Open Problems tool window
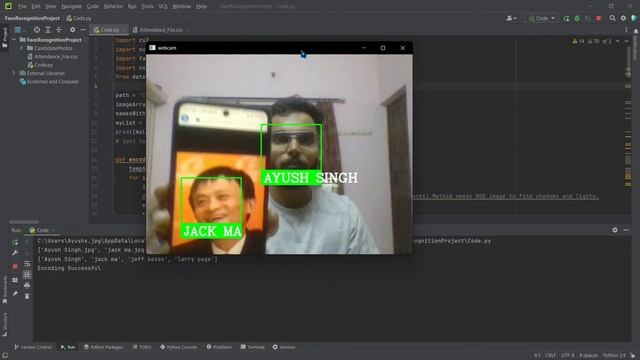The height and width of the screenshot is (360, 640). (x=219, y=347)
